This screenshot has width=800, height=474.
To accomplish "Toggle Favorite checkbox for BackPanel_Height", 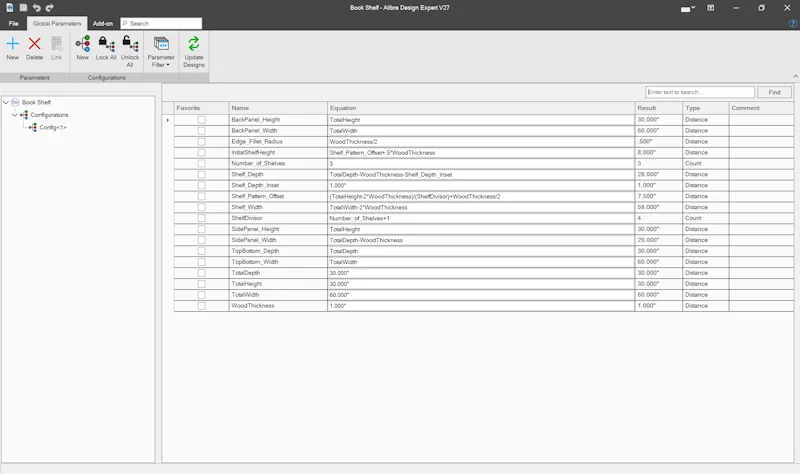I will point(202,120).
